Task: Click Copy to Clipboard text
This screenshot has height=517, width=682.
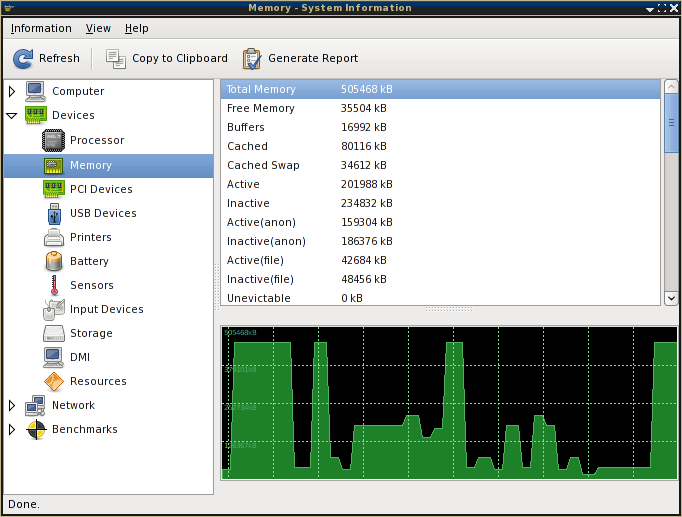Action: (180, 58)
